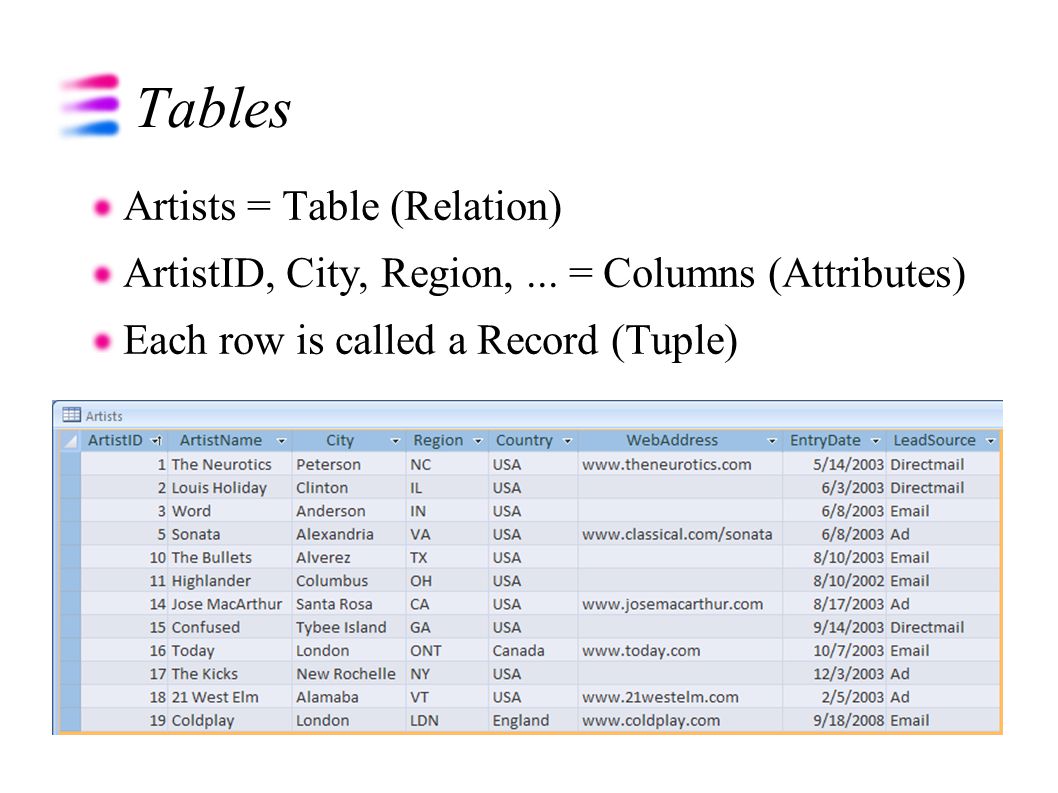The image size is (1058, 793).
Task: Open the City column filter dropdown
Action: coord(395,441)
